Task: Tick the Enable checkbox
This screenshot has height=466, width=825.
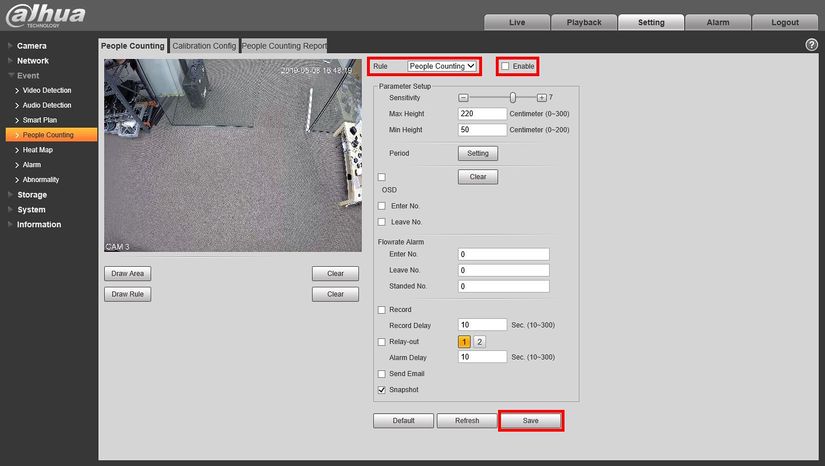Action: (505, 66)
